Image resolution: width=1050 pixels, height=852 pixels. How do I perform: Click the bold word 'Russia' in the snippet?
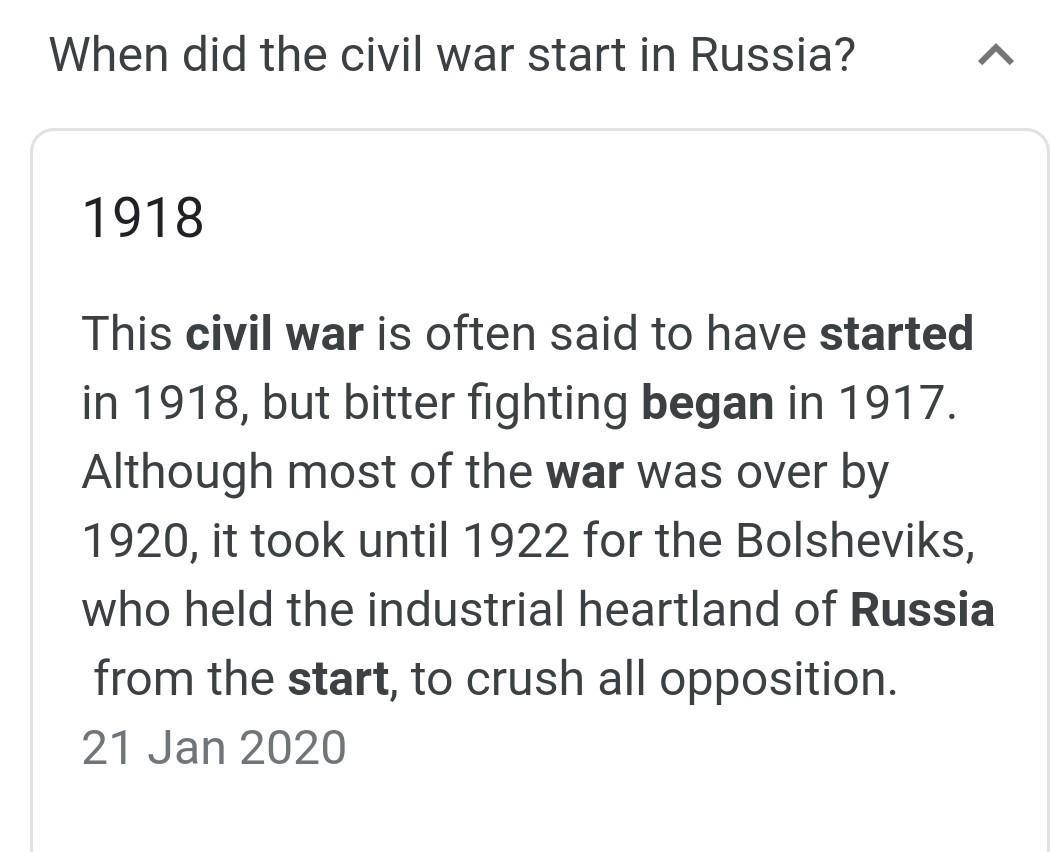(x=922, y=610)
